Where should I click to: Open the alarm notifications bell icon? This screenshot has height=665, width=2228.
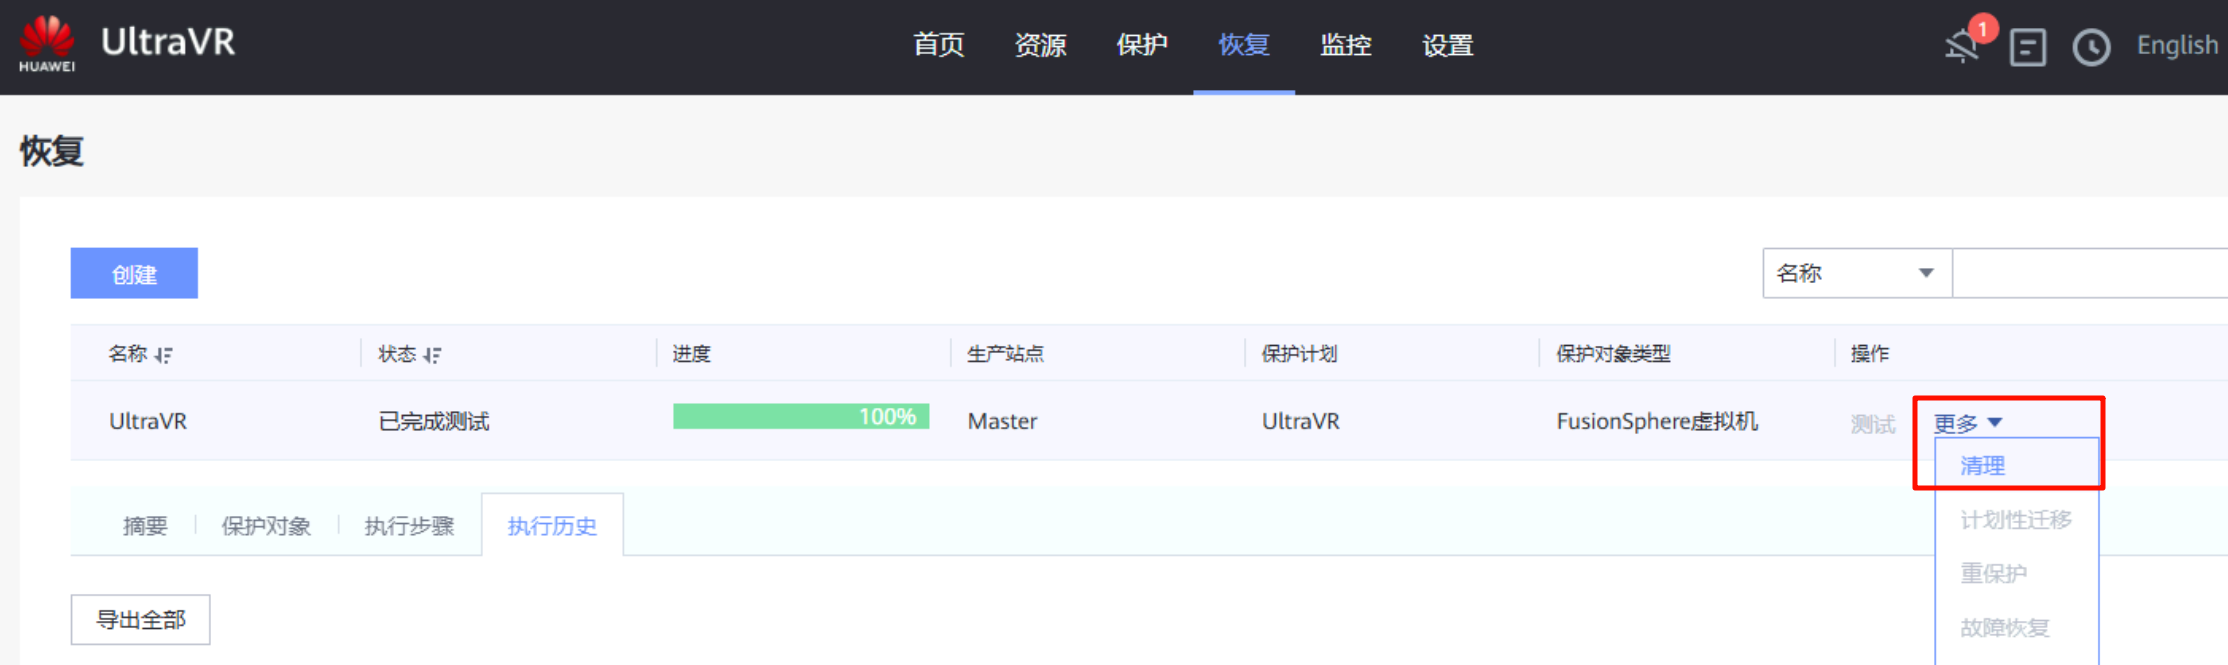[1962, 46]
